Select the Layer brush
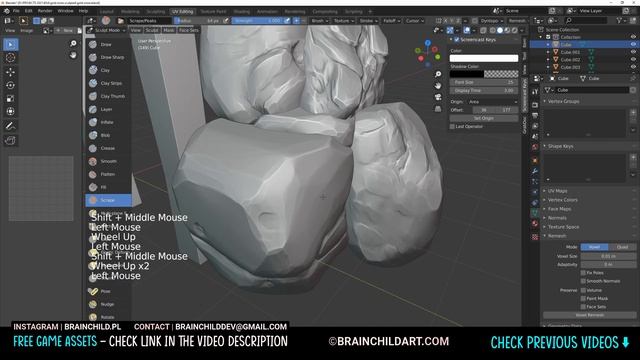Image resolution: width=640 pixels, height=360 pixels. tap(108, 109)
